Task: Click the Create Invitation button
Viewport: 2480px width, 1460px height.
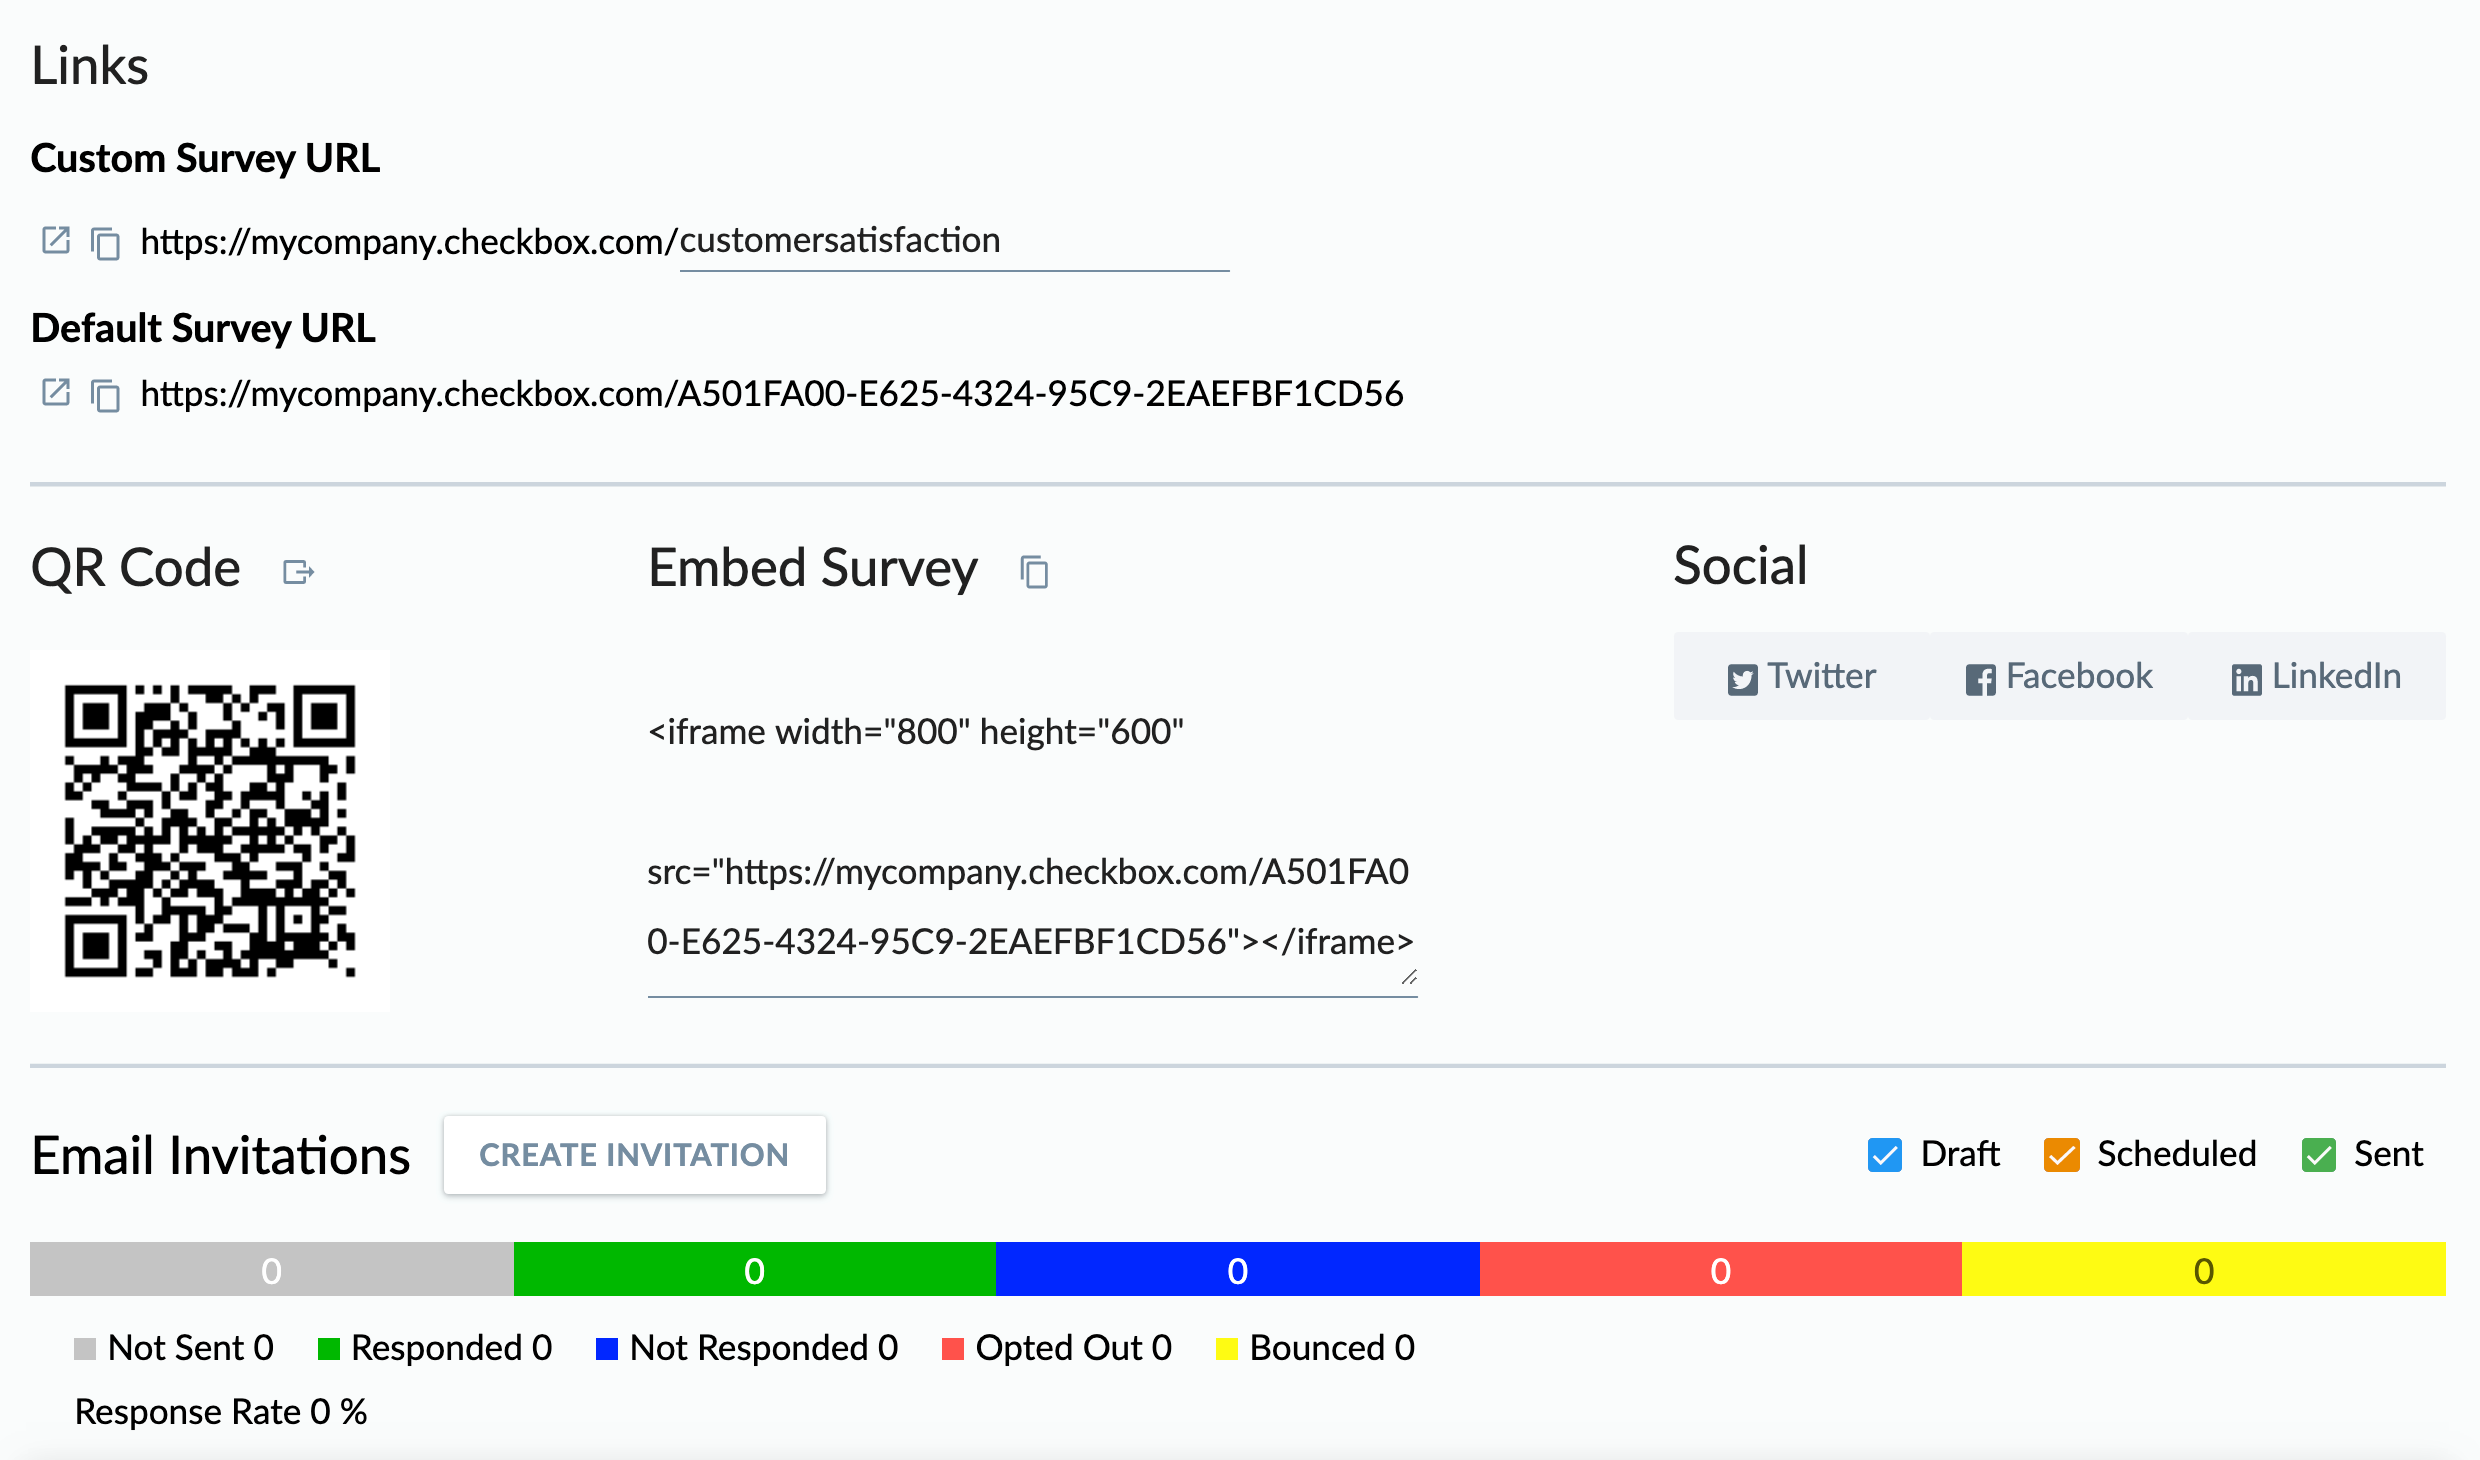Action: pyautogui.click(x=634, y=1155)
